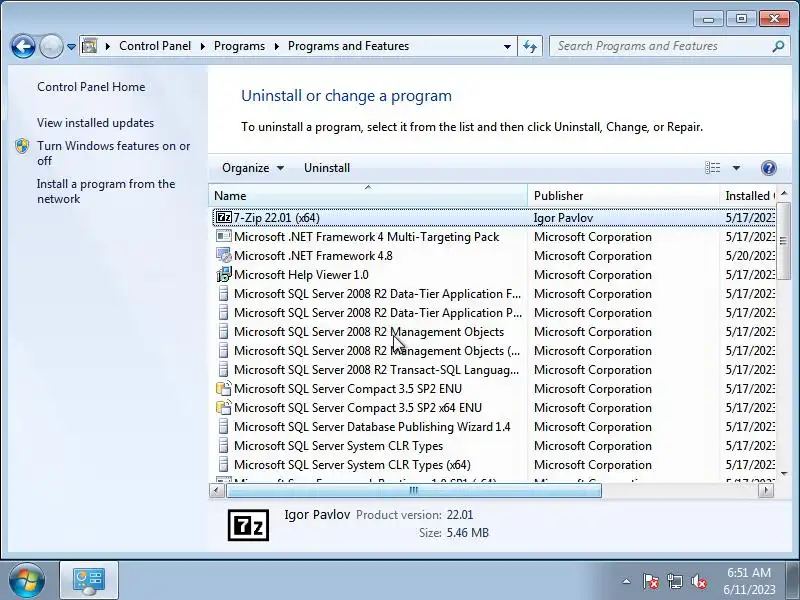The width and height of the screenshot is (800, 600).
Task: Expand the chevron after Programs breadcrumb
Action: pyautogui.click(x=277, y=46)
